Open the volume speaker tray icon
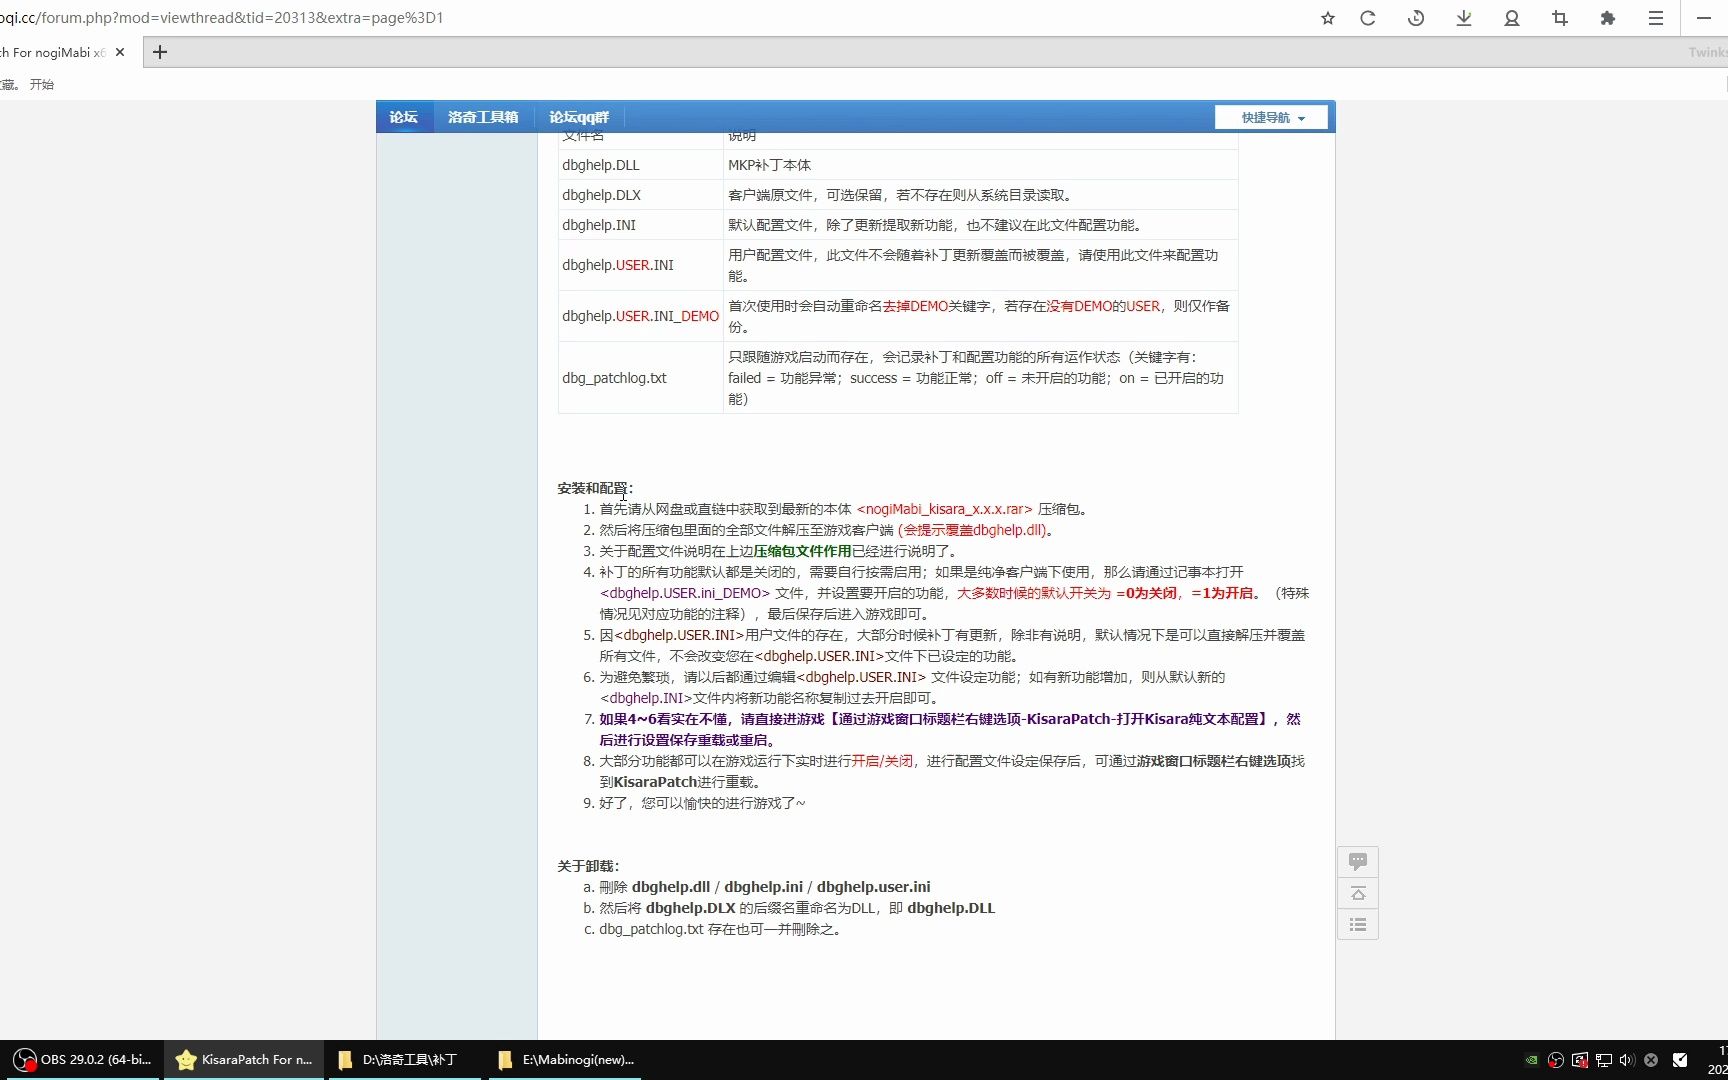The height and width of the screenshot is (1080, 1728). tap(1627, 1060)
